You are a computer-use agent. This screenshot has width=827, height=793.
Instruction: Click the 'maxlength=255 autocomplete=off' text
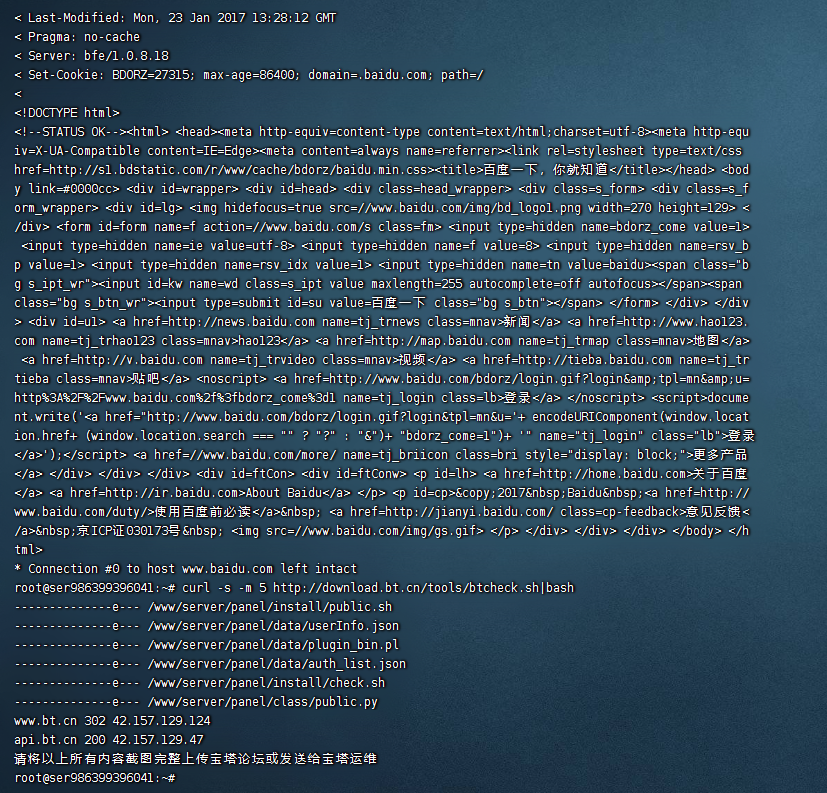pos(476,284)
